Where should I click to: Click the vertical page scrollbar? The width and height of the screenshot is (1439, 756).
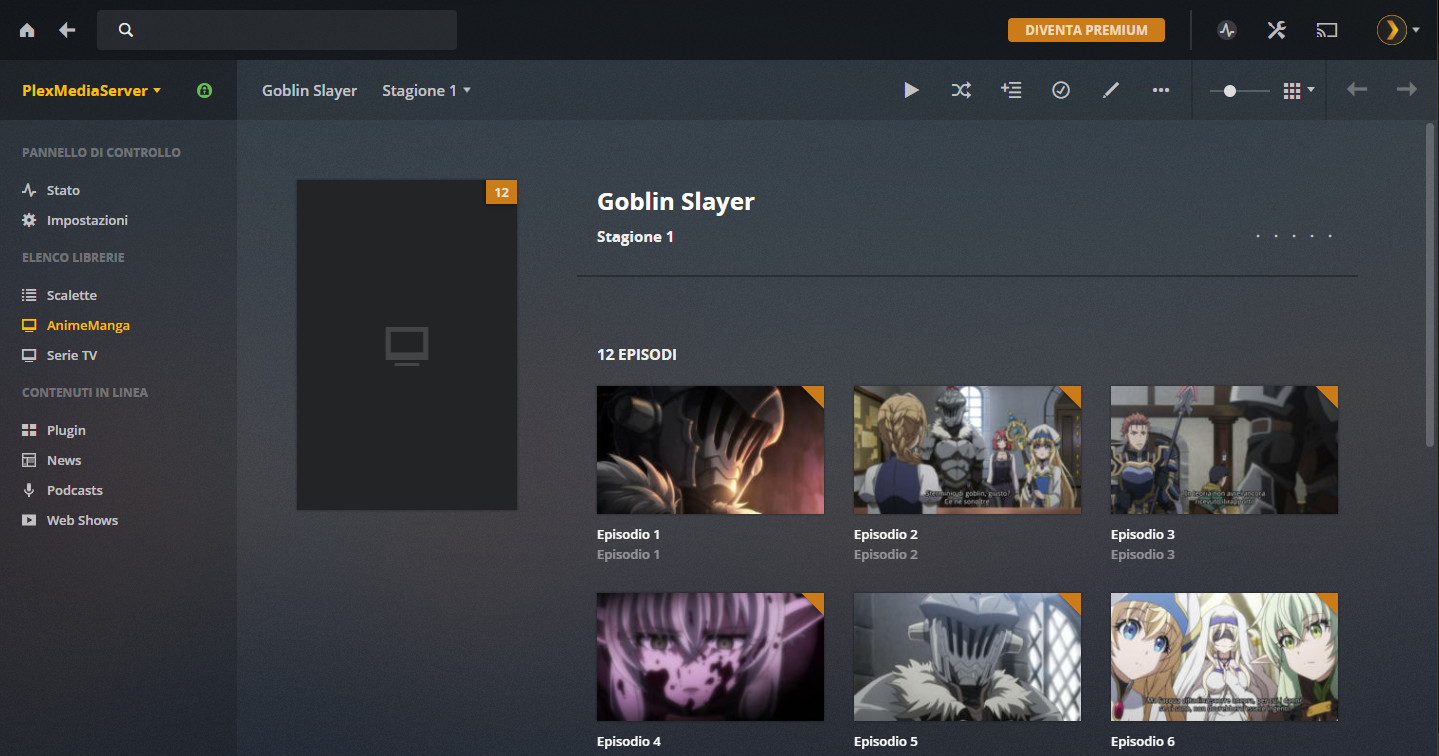tap(1430, 285)
